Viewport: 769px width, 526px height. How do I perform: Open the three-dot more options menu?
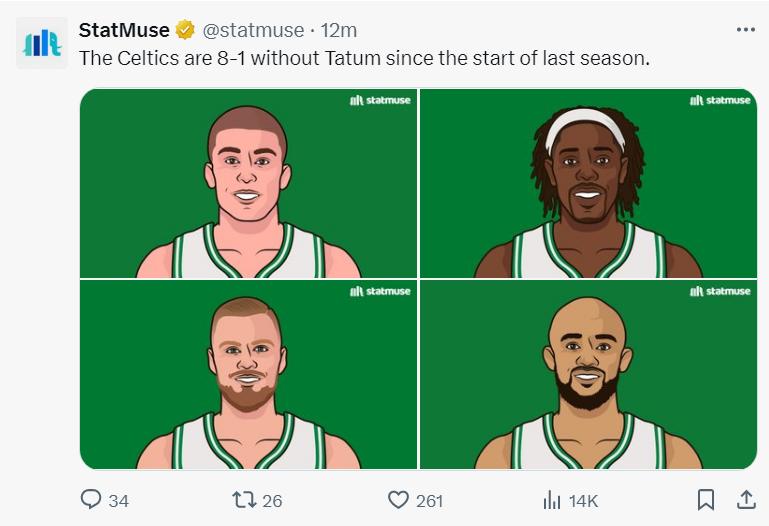click(x=745, y=30)
